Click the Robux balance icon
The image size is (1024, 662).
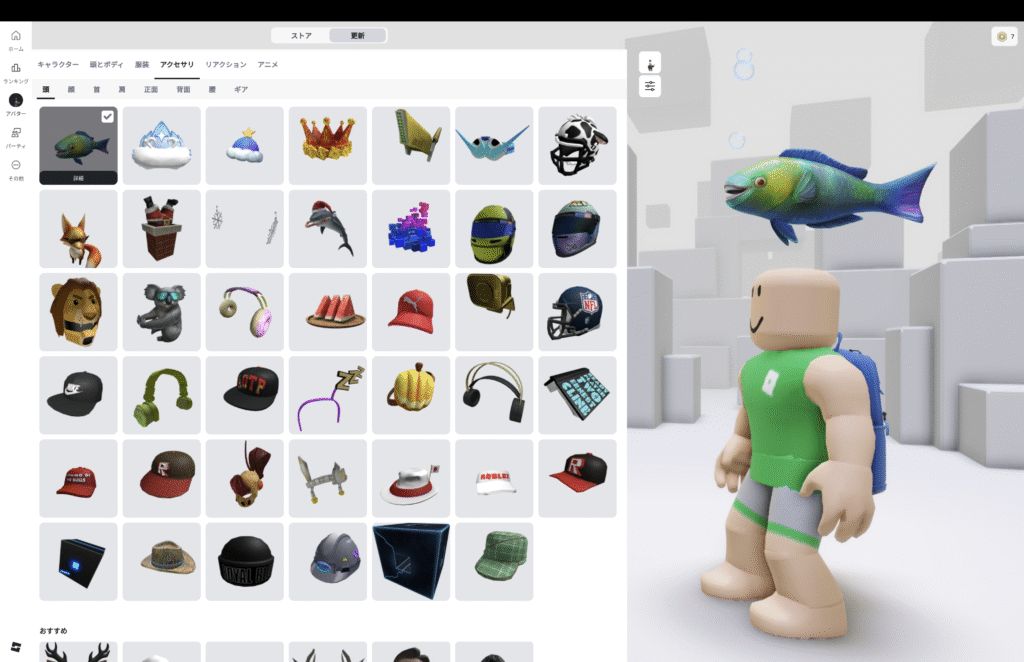[x=1003, y=37]
